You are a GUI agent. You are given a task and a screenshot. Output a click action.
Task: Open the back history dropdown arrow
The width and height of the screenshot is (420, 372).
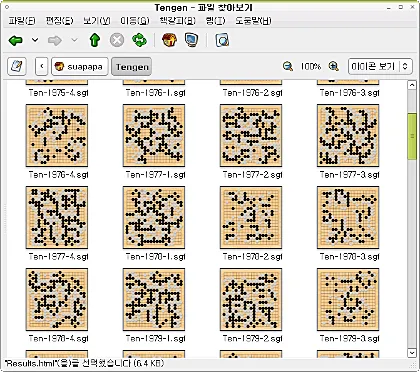[35, 40]
